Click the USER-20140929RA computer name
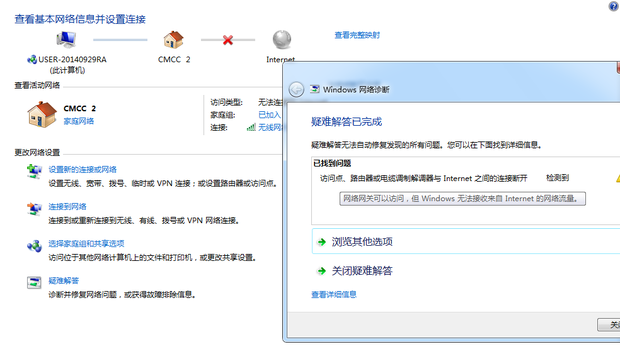The height and width of the screenshot is (364, 620). [x=72, y=59]
